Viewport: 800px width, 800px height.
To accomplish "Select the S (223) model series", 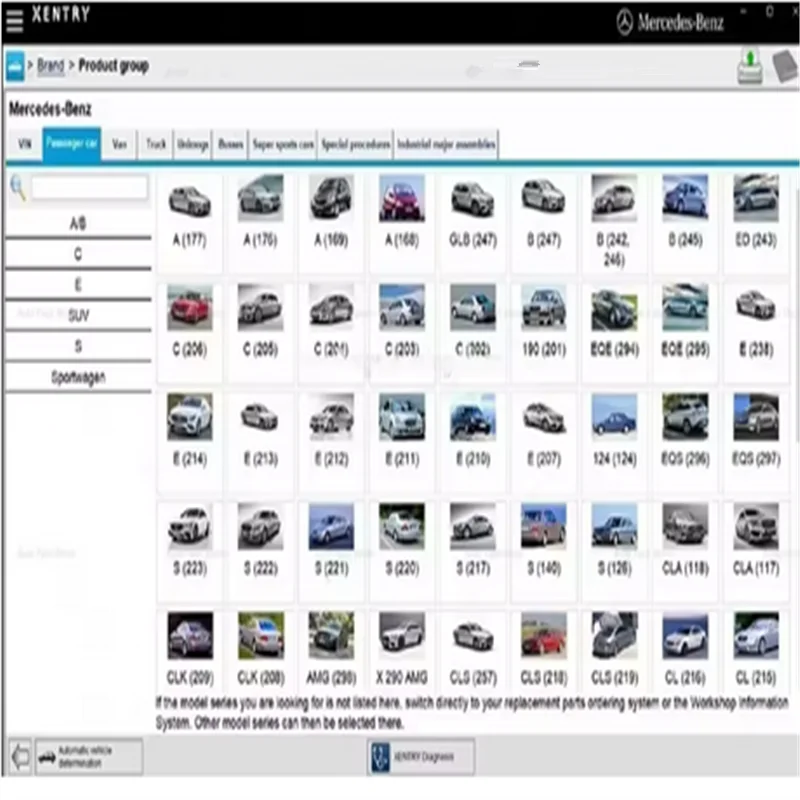I will click(x=190, y=551).
